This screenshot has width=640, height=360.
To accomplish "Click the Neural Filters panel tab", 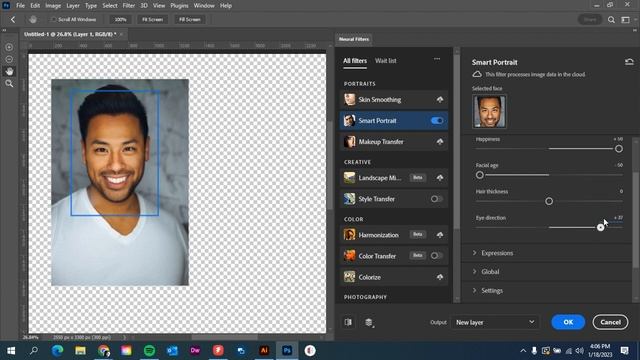I will tap(353, 39).
